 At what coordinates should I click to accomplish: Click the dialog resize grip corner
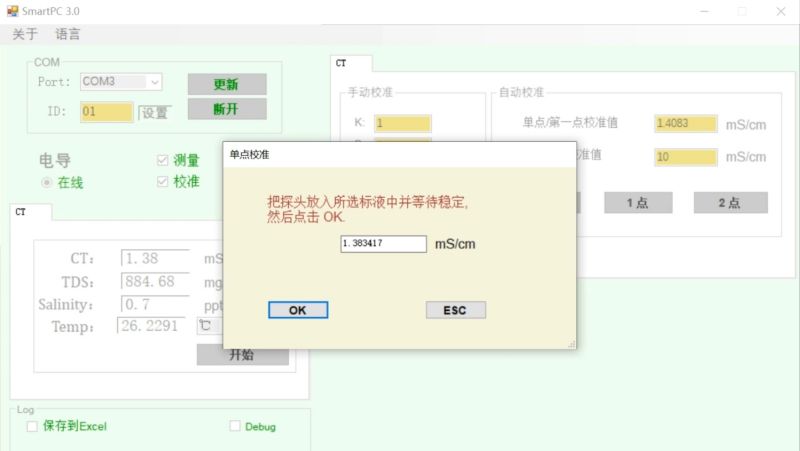[x=572, y=345]
